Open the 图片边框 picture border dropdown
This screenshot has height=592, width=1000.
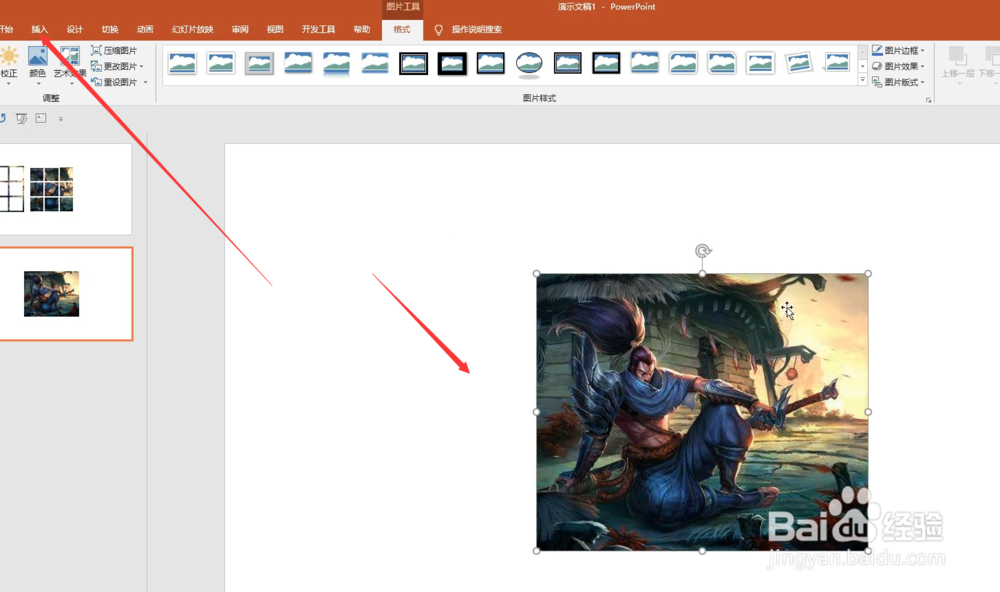898,50
